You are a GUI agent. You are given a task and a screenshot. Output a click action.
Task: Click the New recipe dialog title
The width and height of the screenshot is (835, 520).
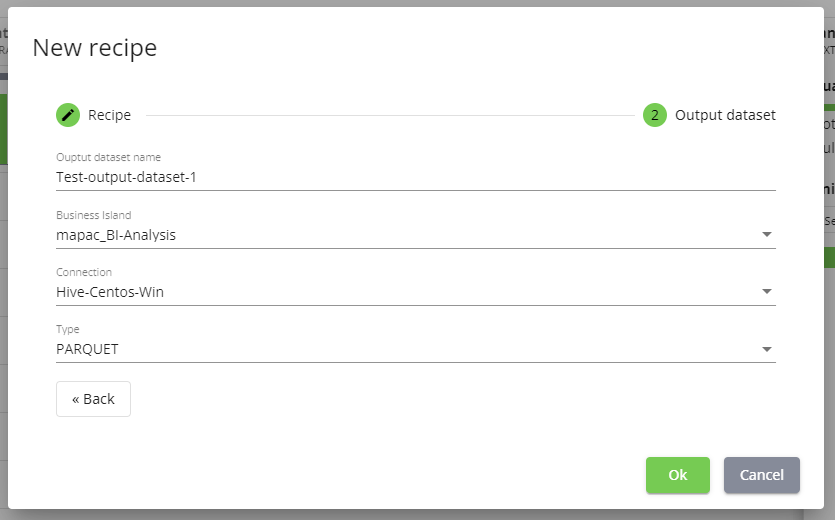click(95, 47)
